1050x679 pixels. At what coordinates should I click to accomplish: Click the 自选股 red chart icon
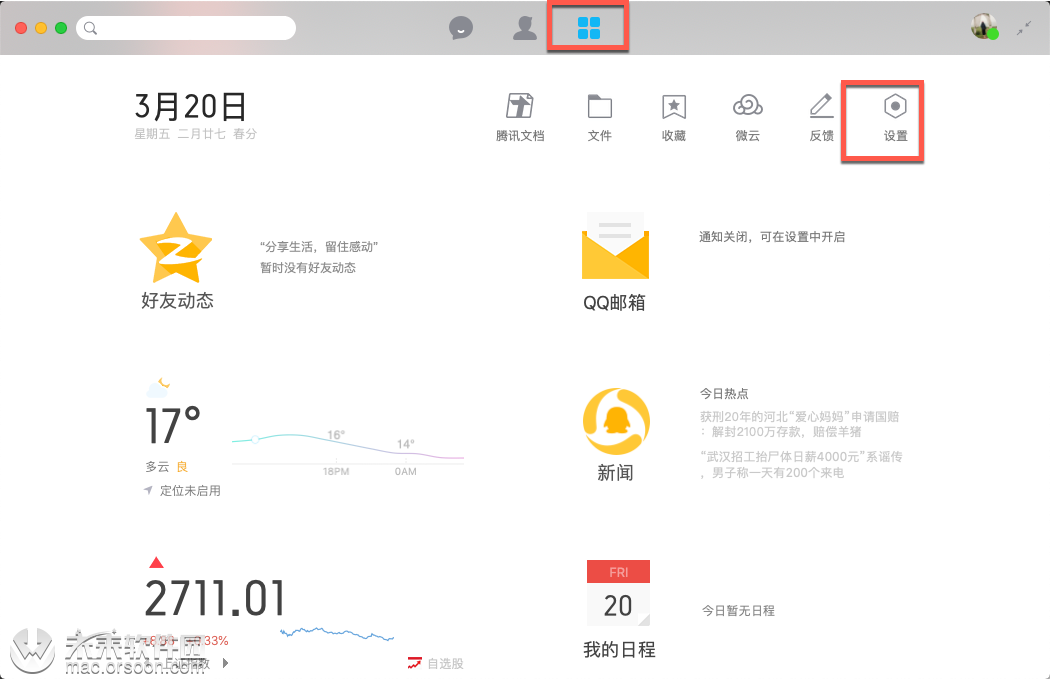[415, 664]
